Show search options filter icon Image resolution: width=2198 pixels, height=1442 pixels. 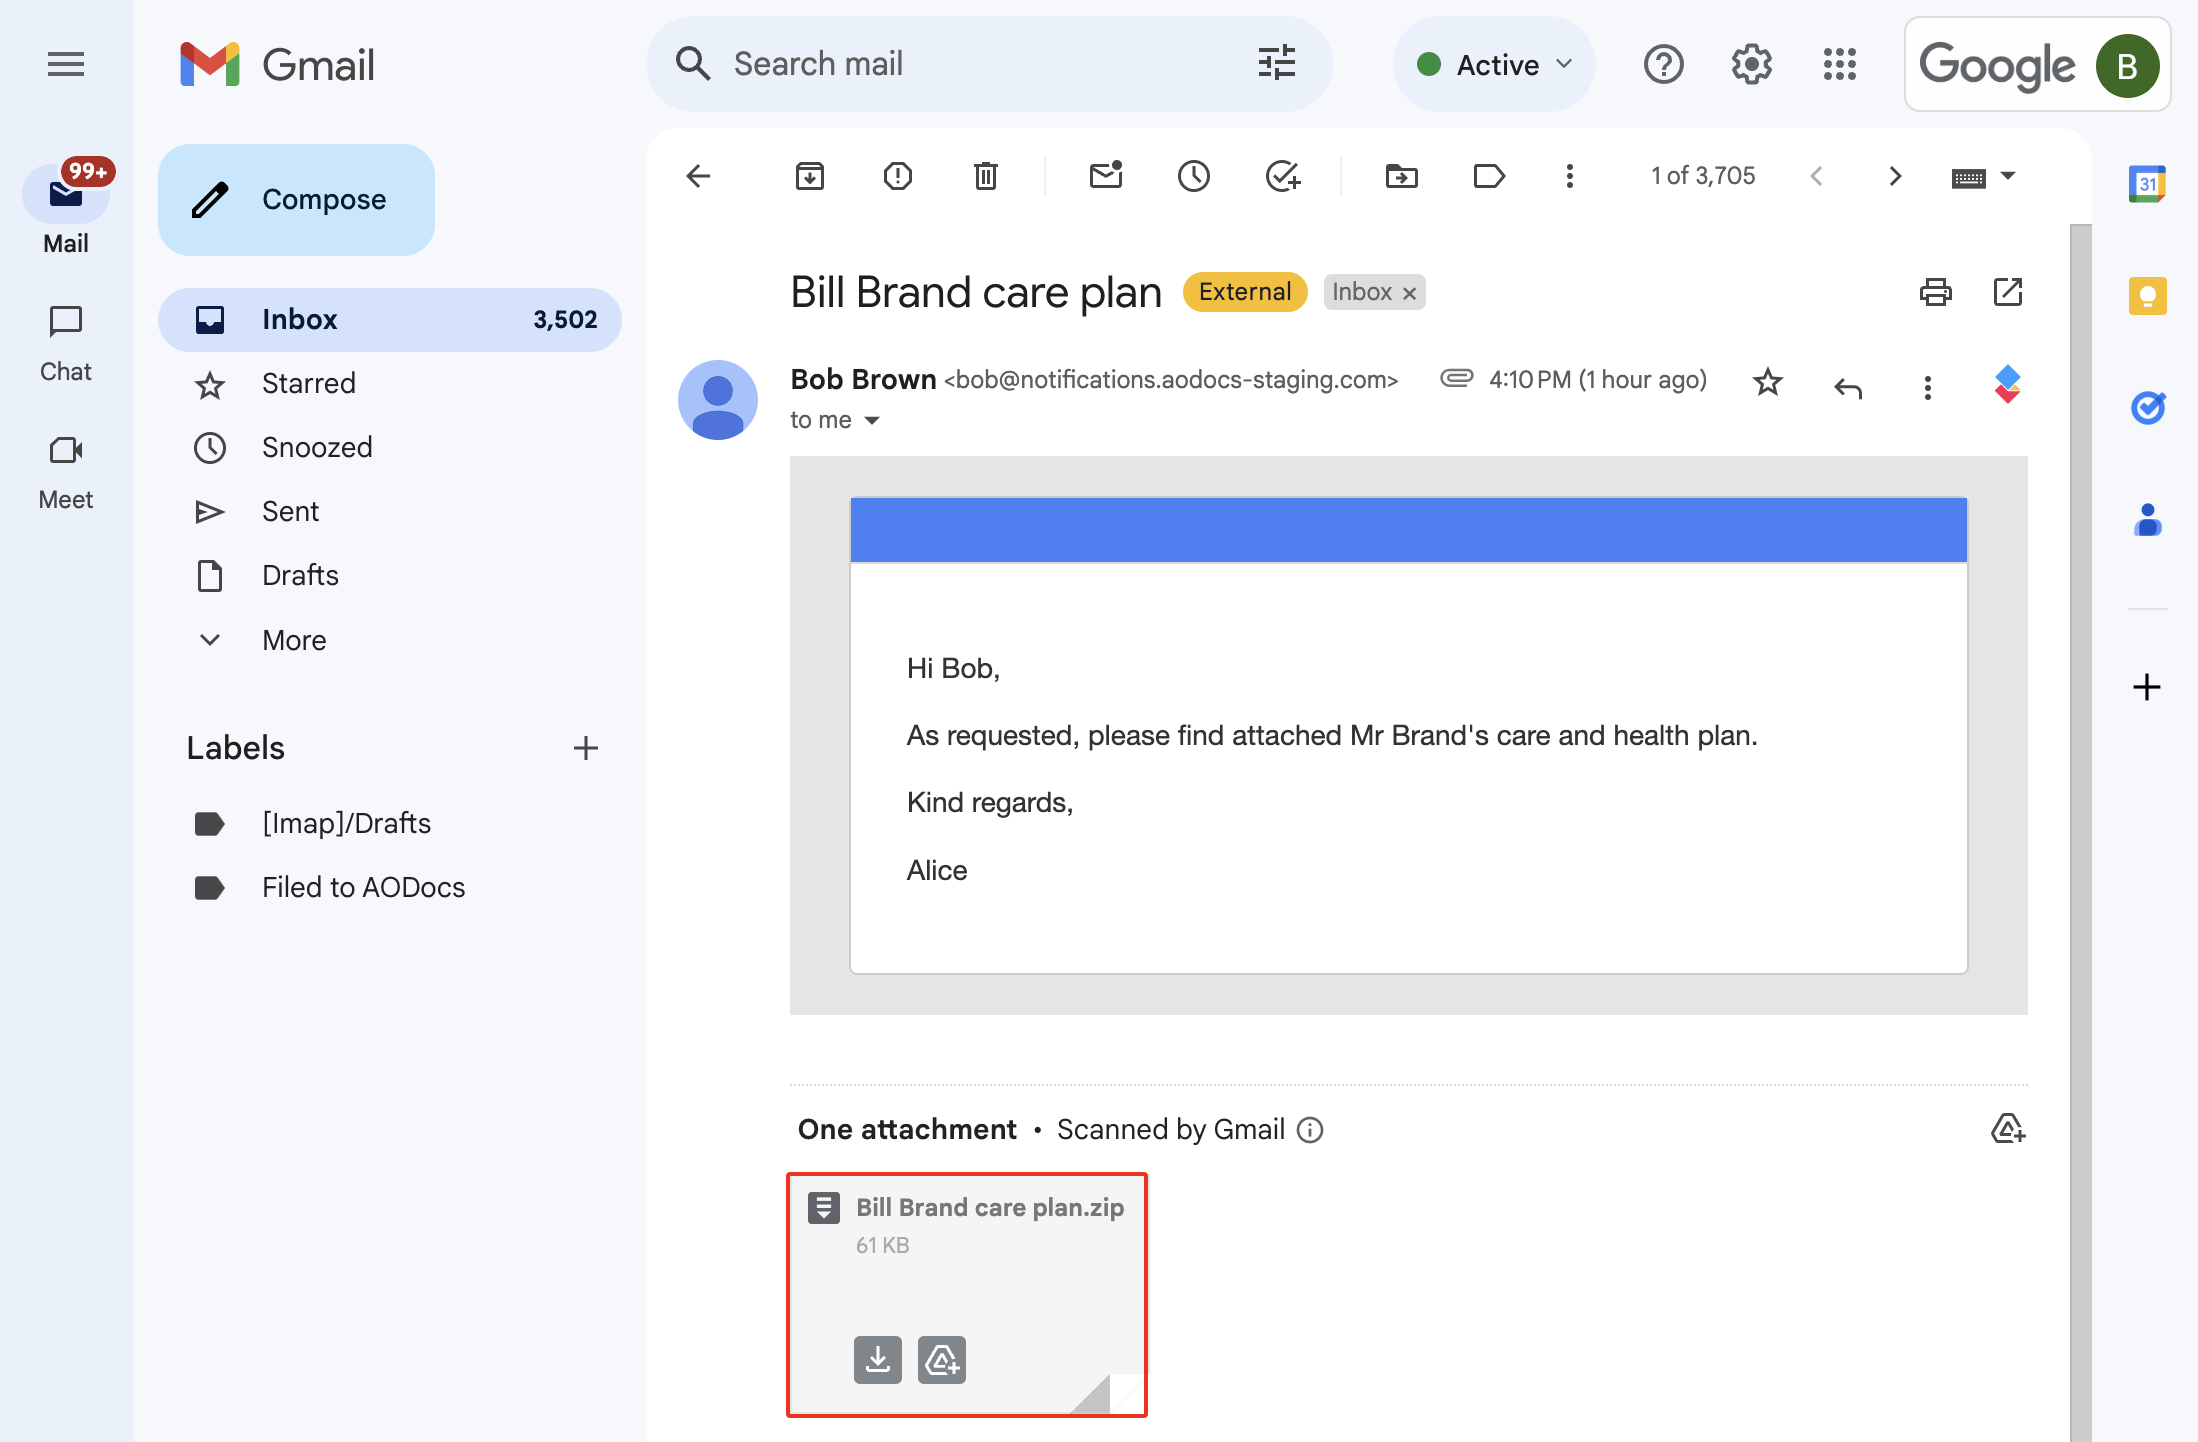click(1277, 63)
